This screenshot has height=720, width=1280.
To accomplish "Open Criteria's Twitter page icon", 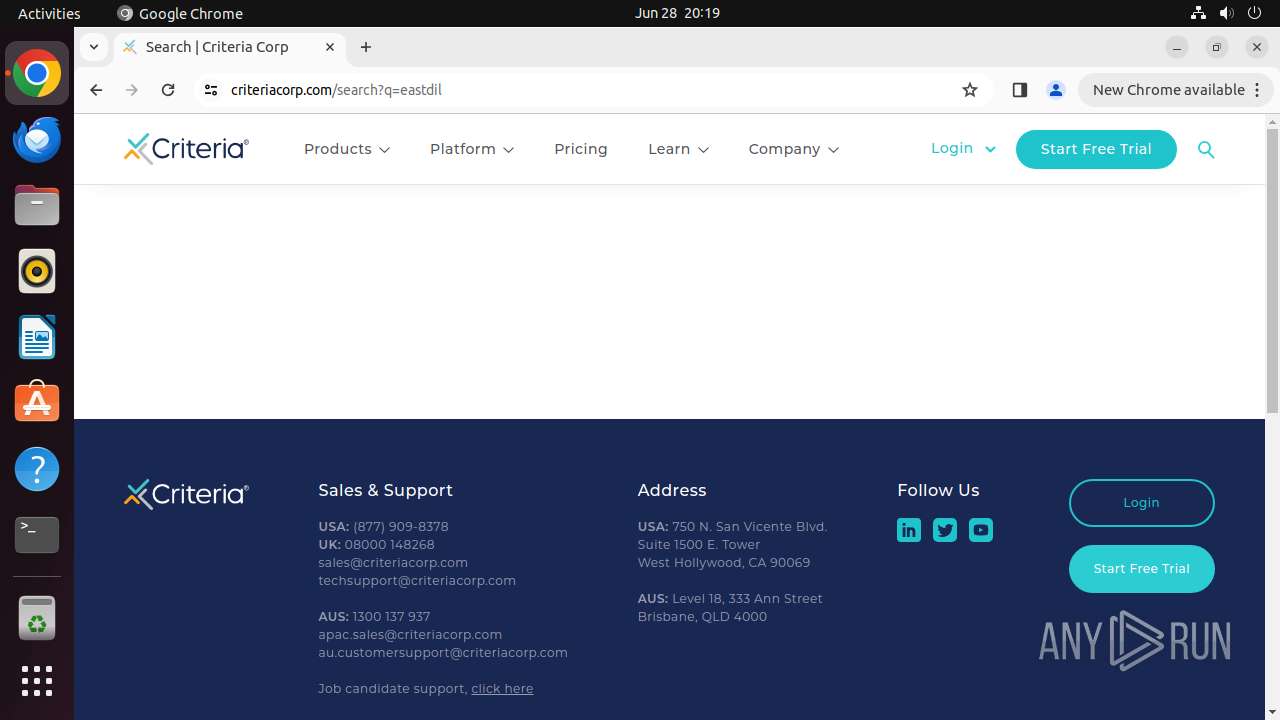I will pyautogui.click(x=945, y=530).
